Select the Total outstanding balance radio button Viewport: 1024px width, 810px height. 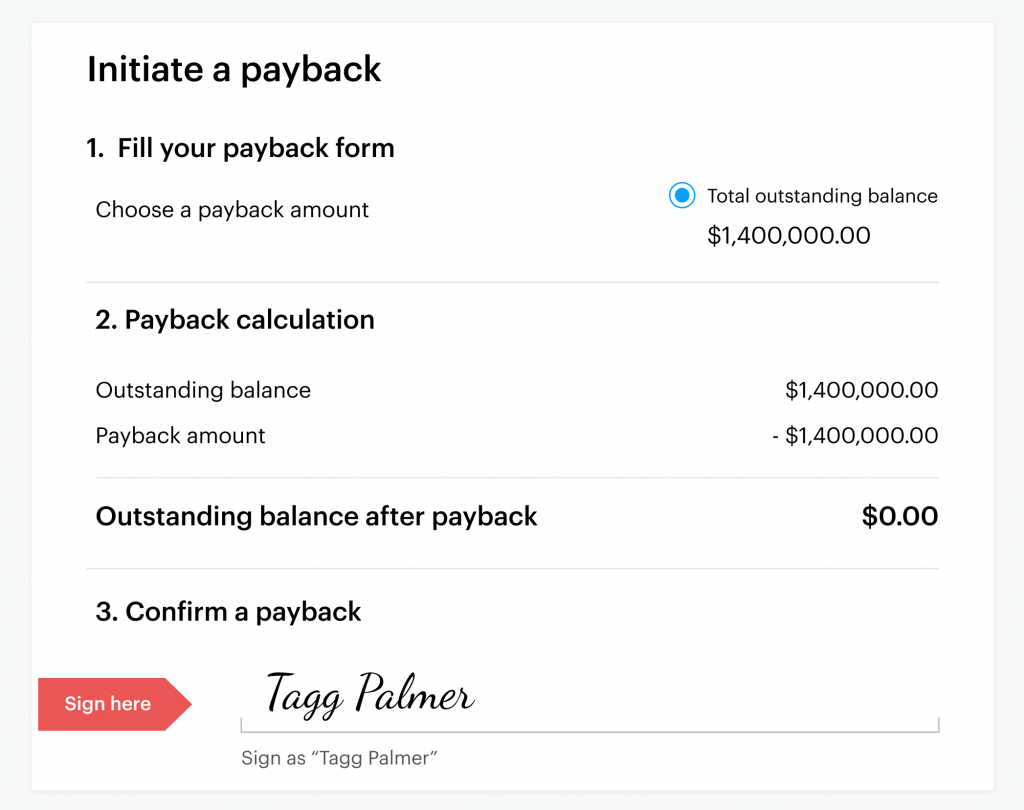pos(681,196)
